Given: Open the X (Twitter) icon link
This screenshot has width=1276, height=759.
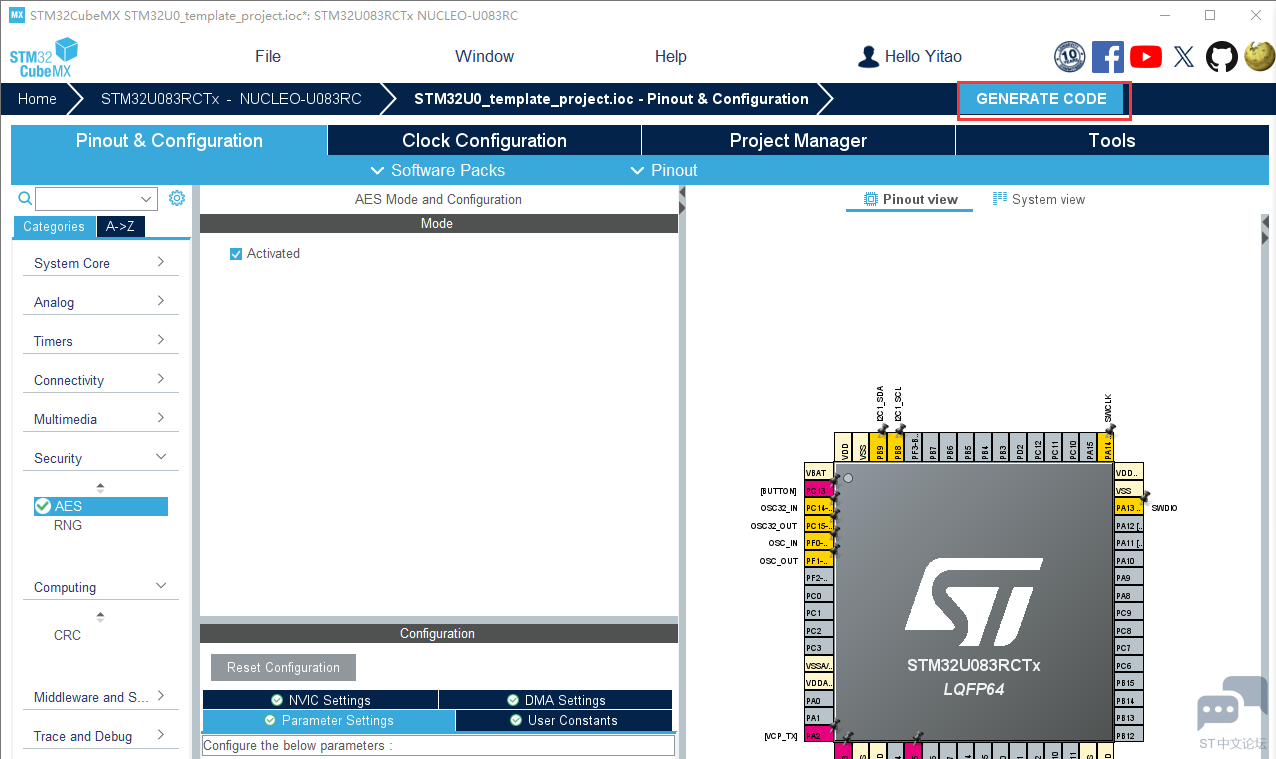Looking at the screenshot, I should click(x=1184, y=56).
